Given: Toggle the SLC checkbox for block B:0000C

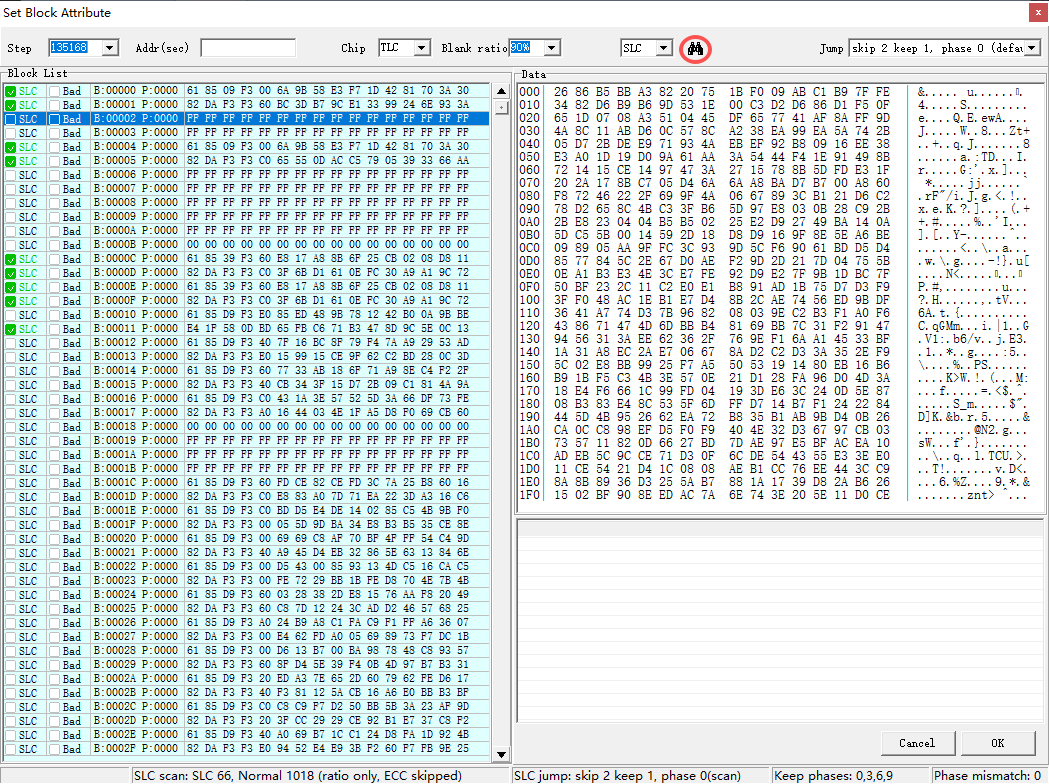Looking at the screenshot, I should point(11,259).
